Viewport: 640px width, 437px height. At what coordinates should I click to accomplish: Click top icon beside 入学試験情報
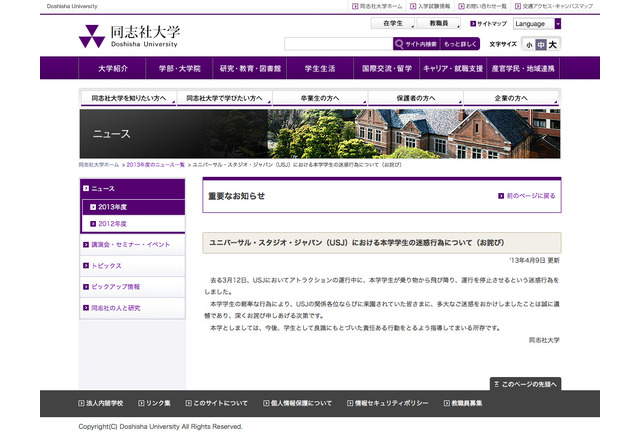click(x=413, y=6)
